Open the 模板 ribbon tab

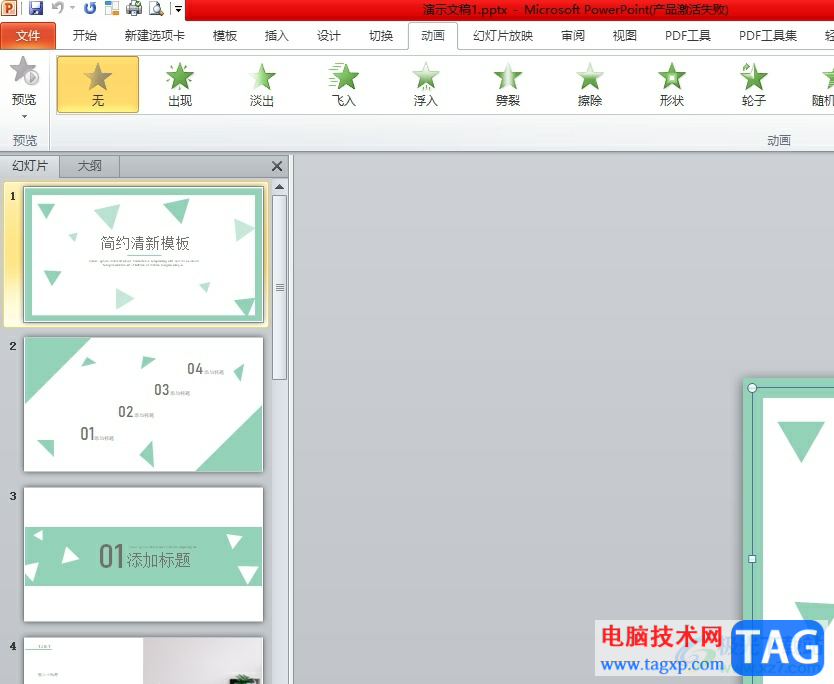click(224, 36)
